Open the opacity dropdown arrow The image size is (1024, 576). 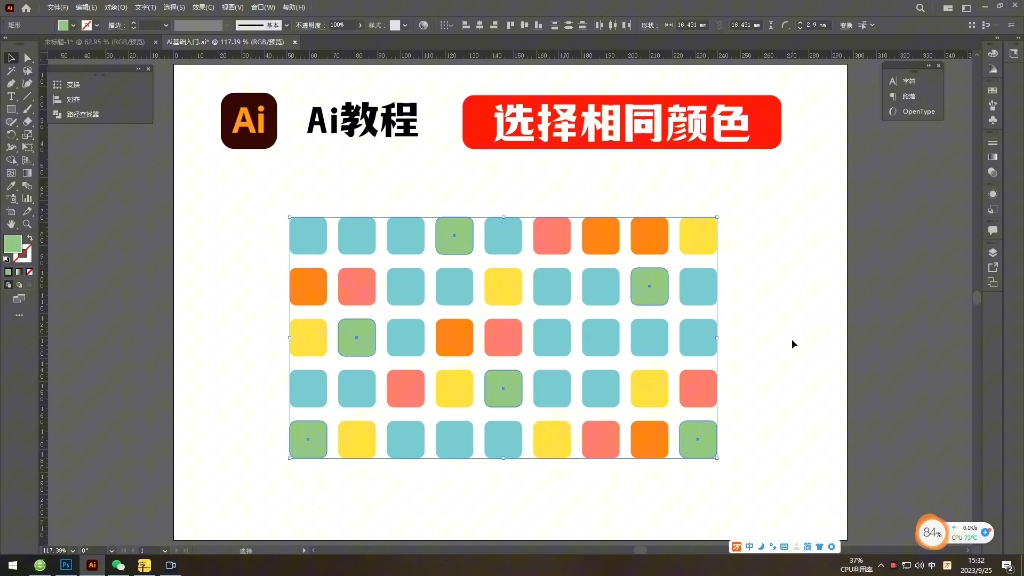[x=360, y=23]
